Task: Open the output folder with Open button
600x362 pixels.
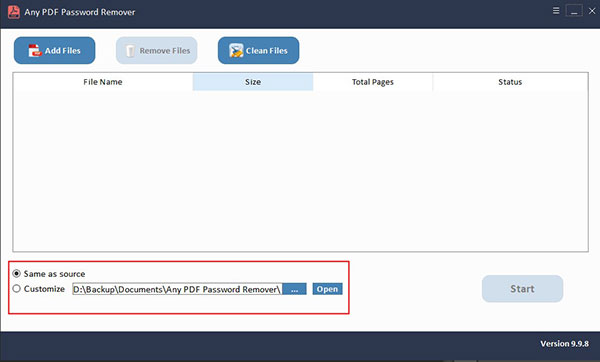Action: pos(327,289)
